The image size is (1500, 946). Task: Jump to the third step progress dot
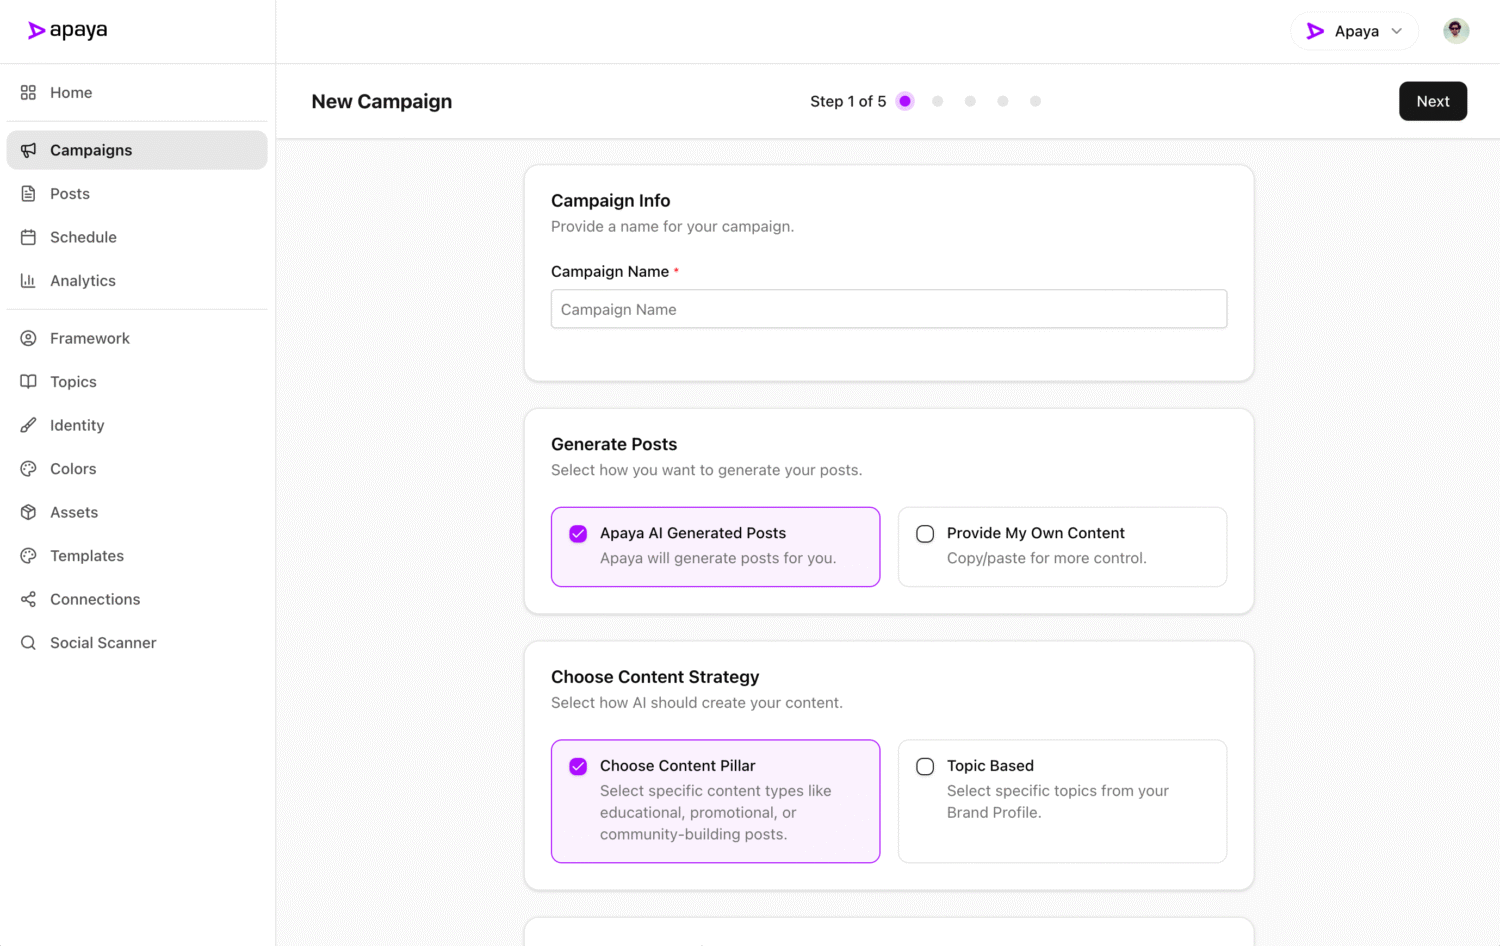pos(970,101)
